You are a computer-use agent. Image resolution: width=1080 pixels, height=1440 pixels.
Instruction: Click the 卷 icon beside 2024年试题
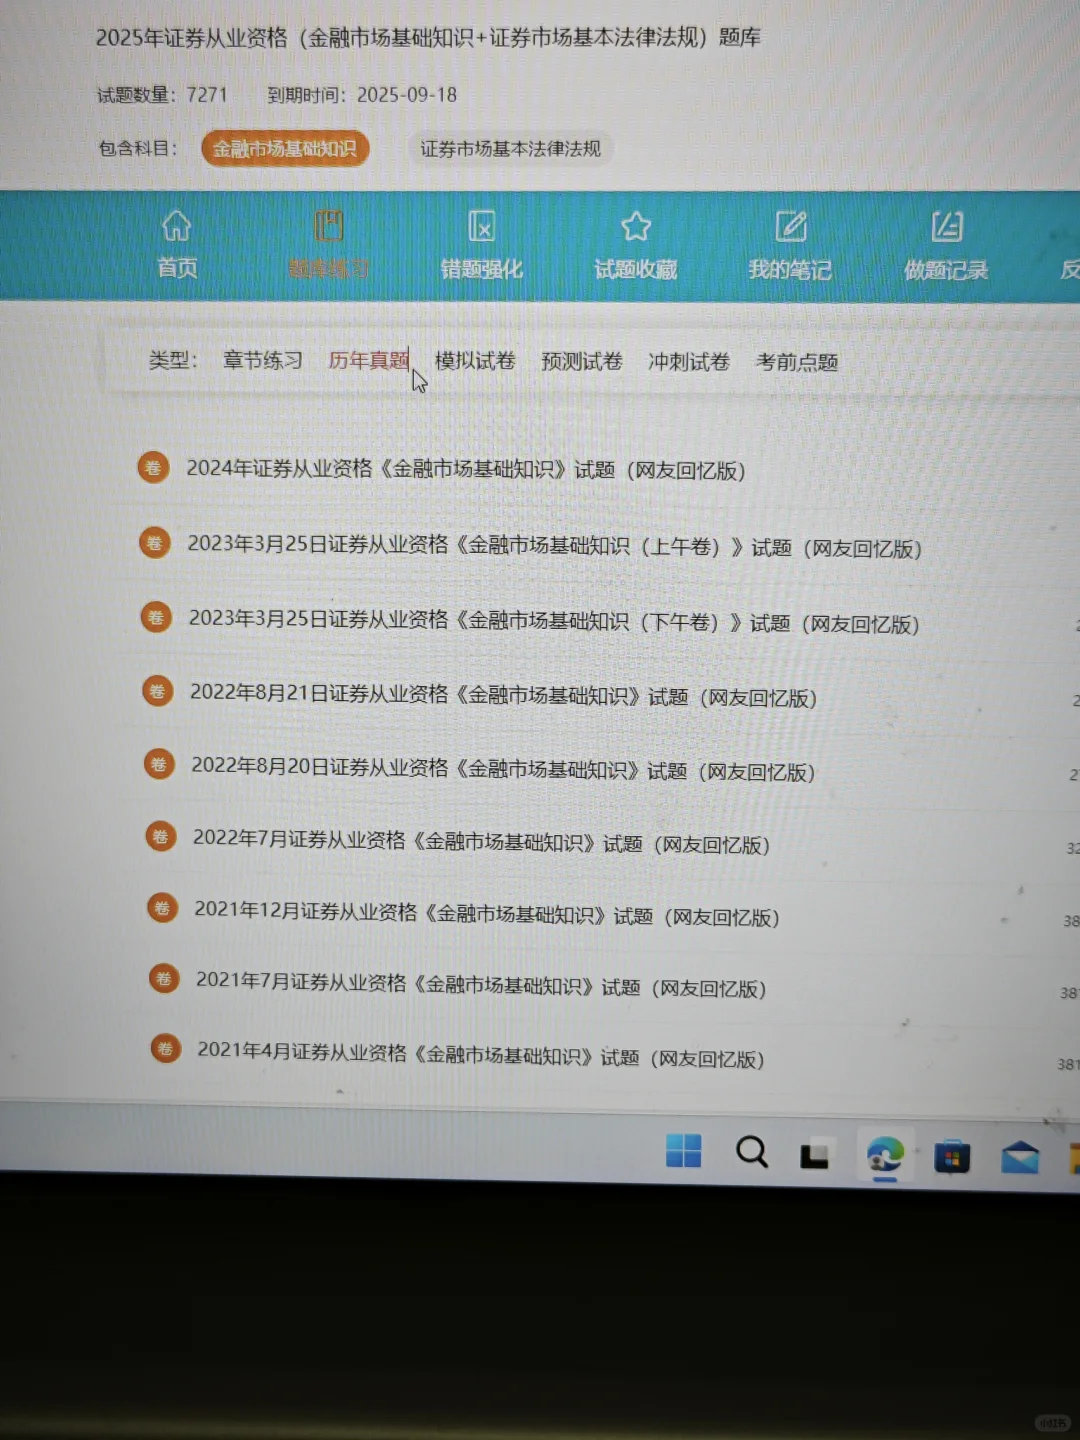pos(153,467)
